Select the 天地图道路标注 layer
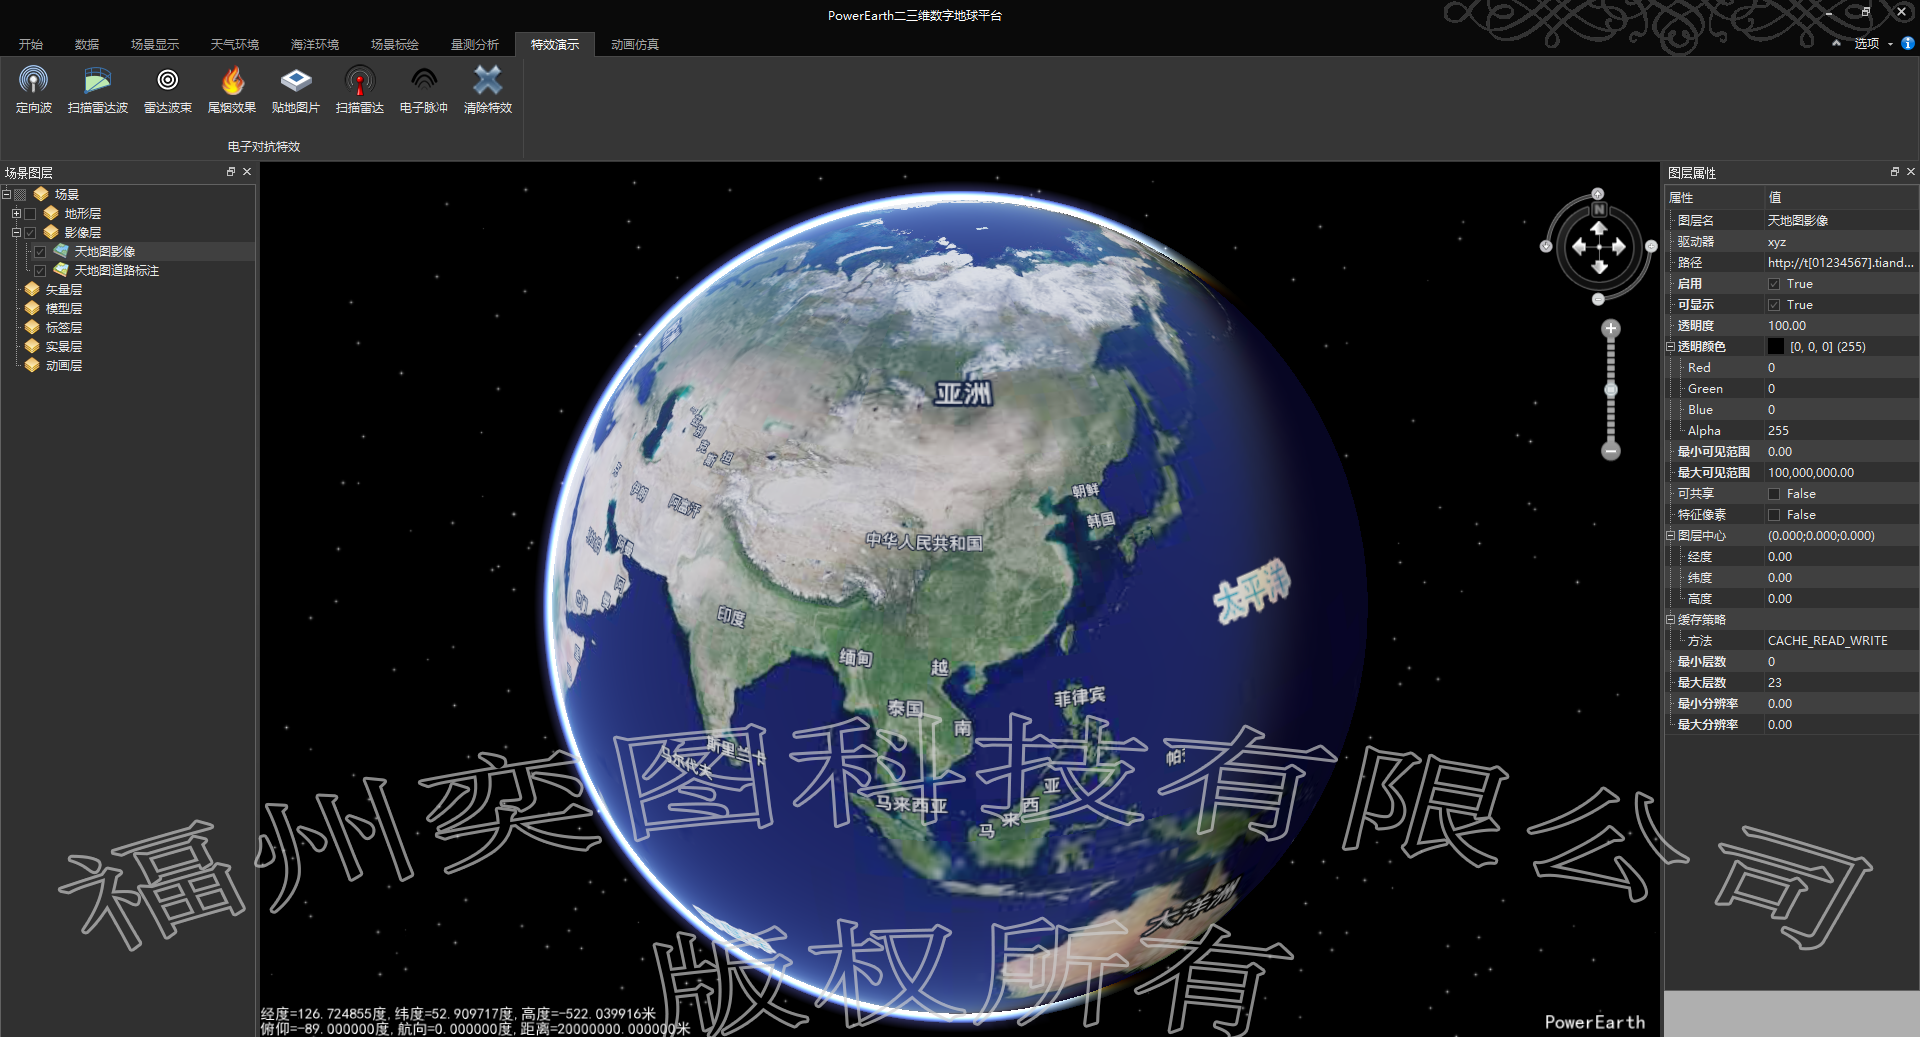1920x1037 pixels. pos(116,271)
